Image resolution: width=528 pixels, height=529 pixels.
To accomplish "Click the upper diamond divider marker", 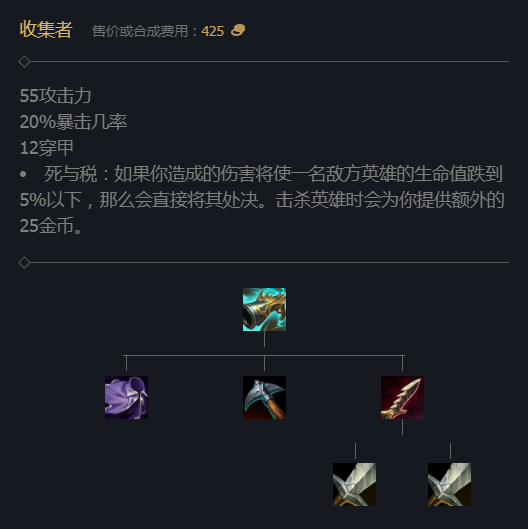I will click(x=24, y=62).
